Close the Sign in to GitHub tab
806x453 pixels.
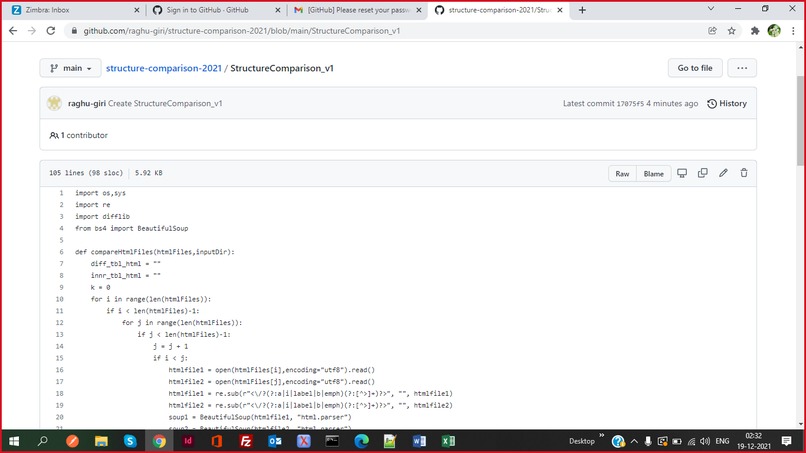(278, 10)
